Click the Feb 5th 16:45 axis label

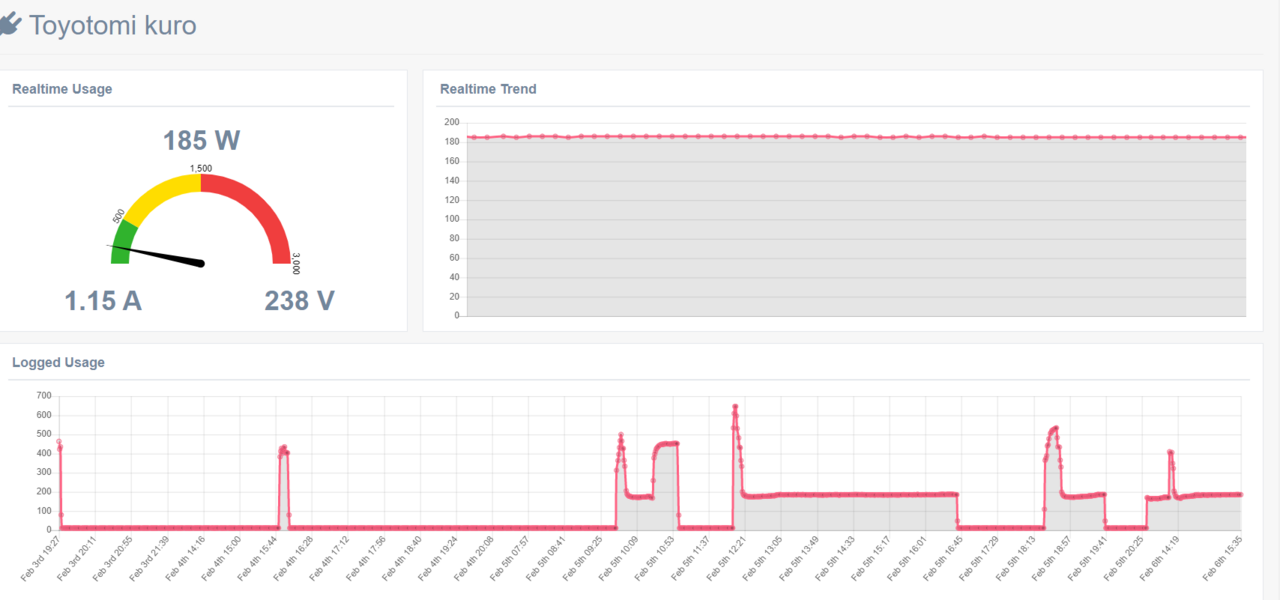[x=941, y=558]
